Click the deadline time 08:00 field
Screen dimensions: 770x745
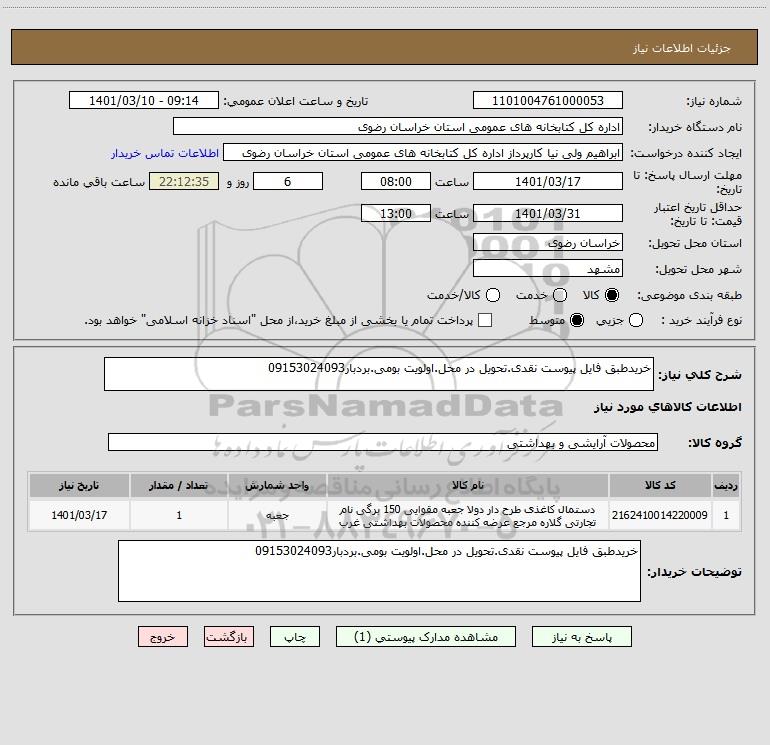click(x=396, y=181)
